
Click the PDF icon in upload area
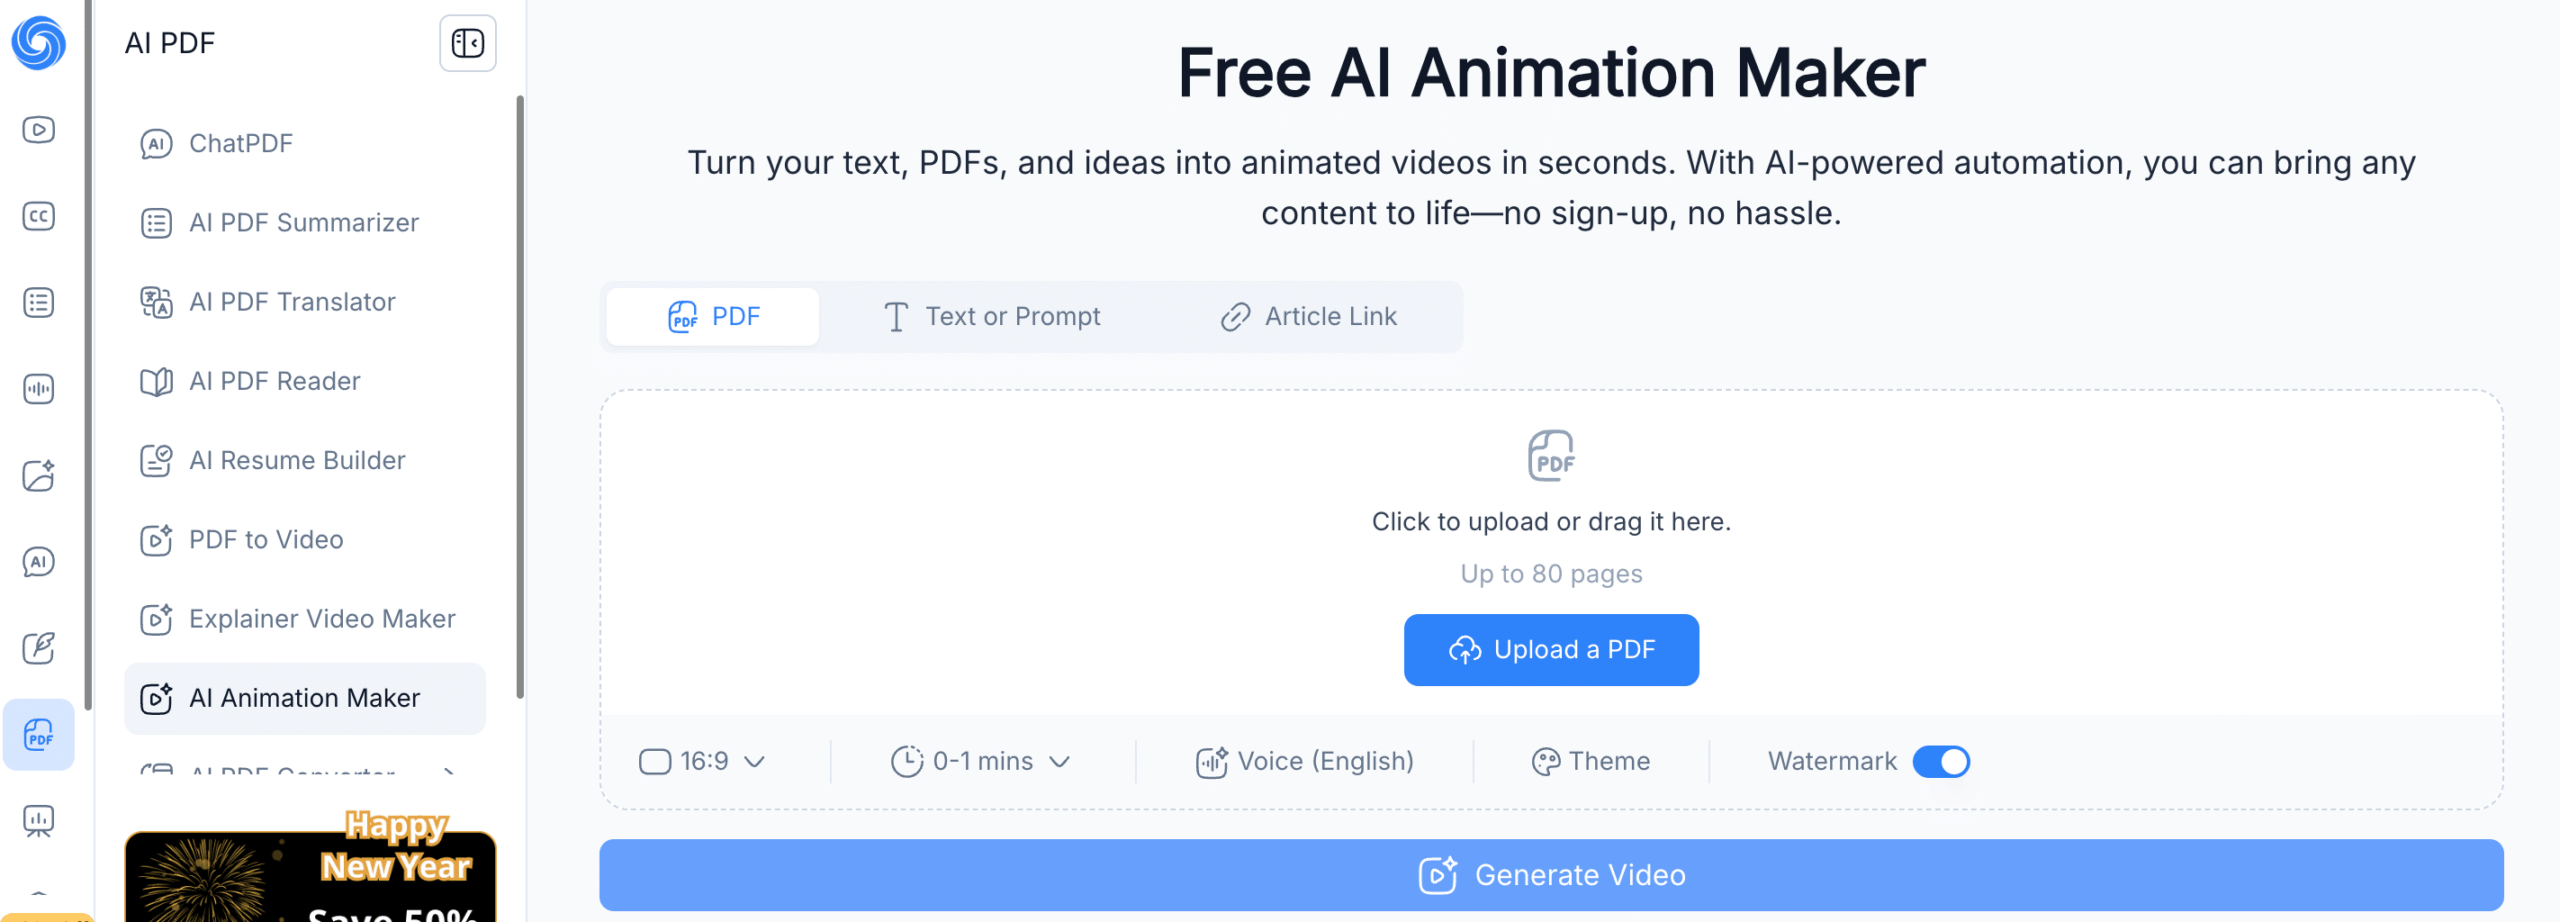(1550, 456)
